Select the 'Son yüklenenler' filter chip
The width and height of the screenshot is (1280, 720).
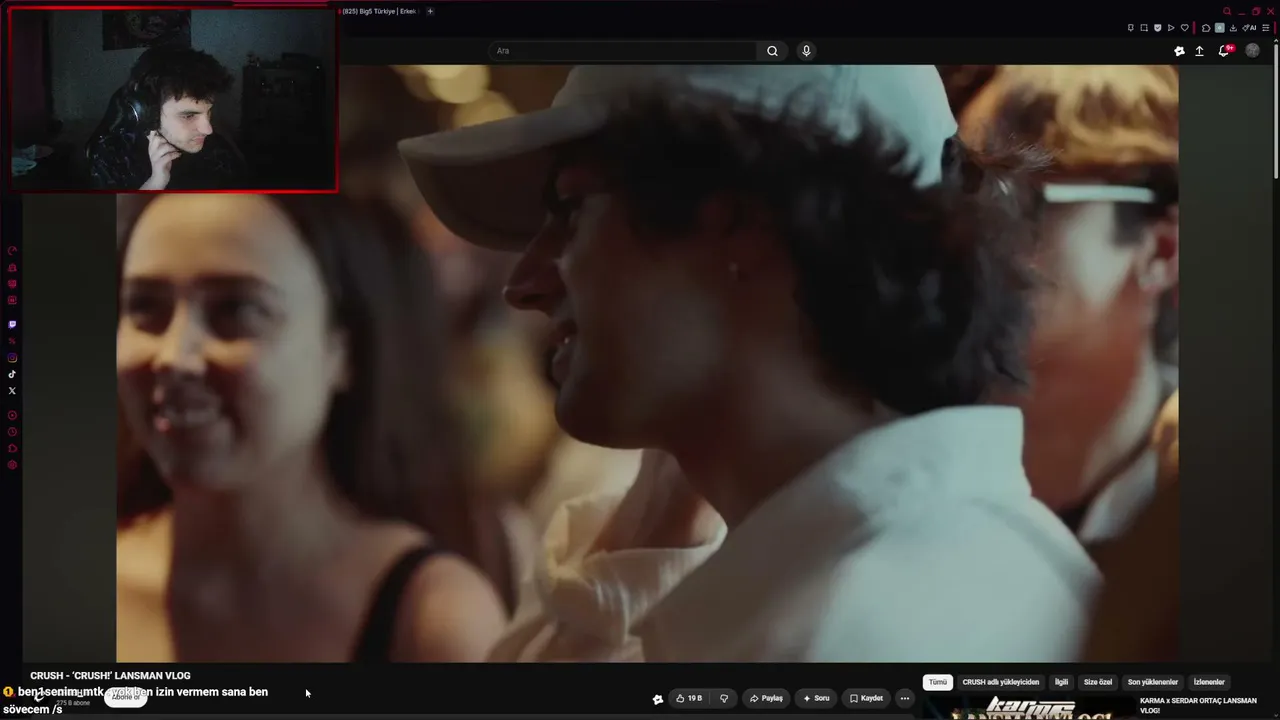pos(1153,682)
